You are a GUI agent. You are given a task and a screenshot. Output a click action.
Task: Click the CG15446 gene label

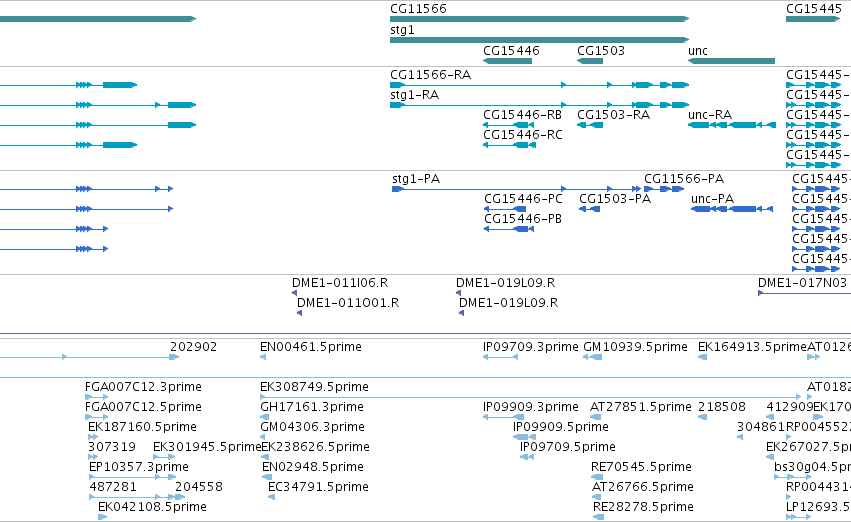(511, 50)
